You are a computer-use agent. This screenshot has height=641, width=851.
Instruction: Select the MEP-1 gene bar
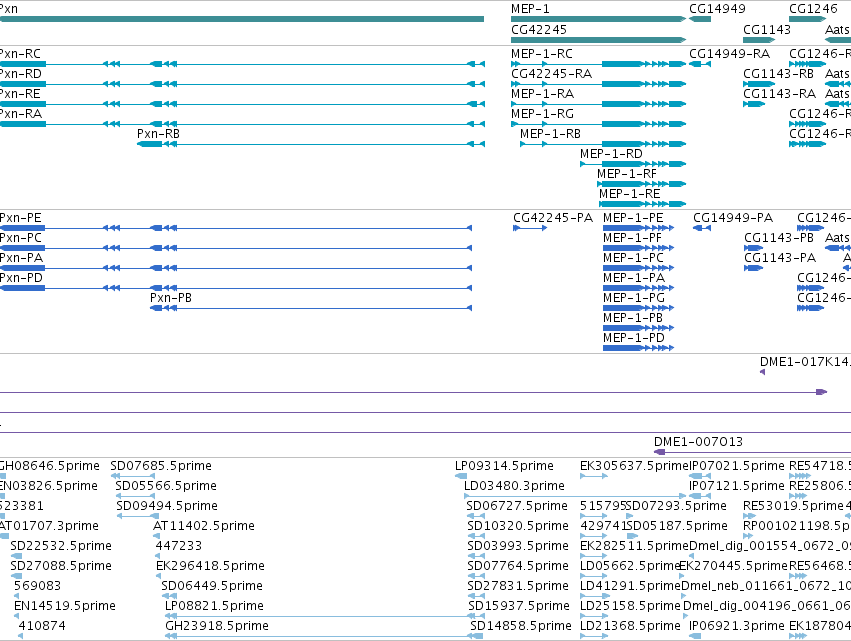point(598,19)
